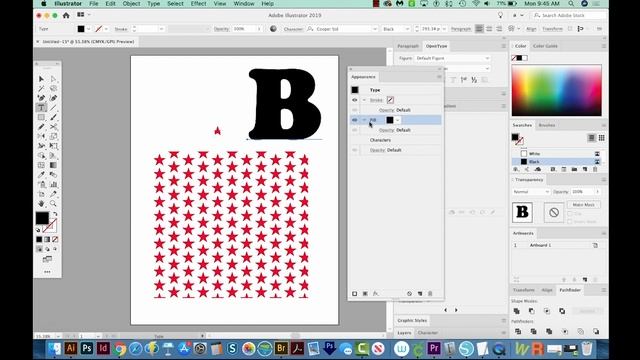This screenshot has width=640, height=360.
Task: Click the Pathfinder Minus Front icon
Action: point(532,311)
